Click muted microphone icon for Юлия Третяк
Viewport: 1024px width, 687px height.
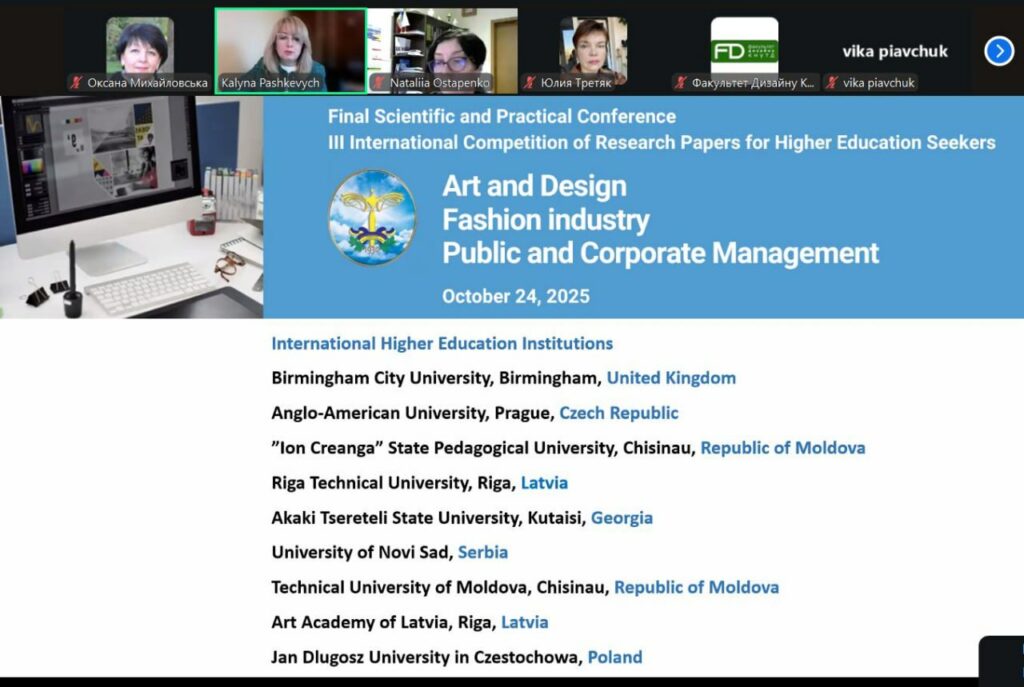click(x=531, y=83)
